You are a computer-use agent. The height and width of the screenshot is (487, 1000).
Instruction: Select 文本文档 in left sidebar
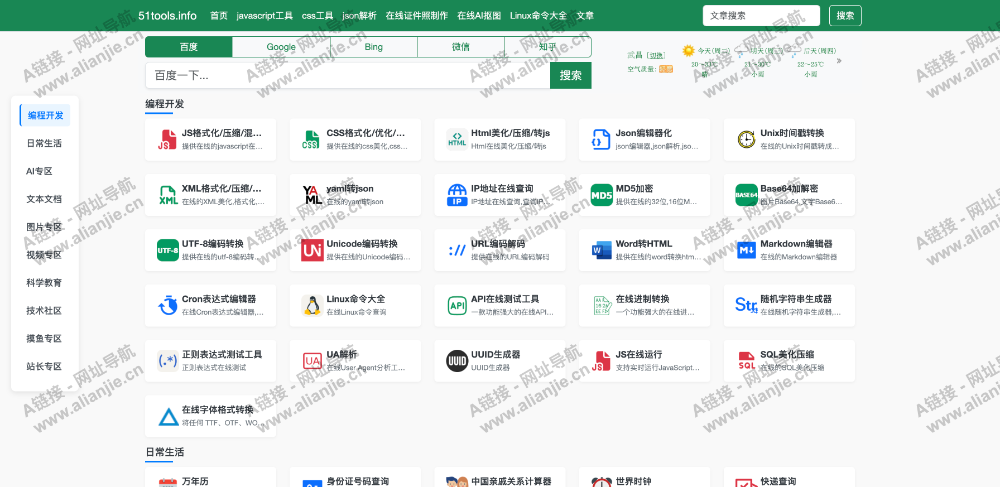[45, 199]
